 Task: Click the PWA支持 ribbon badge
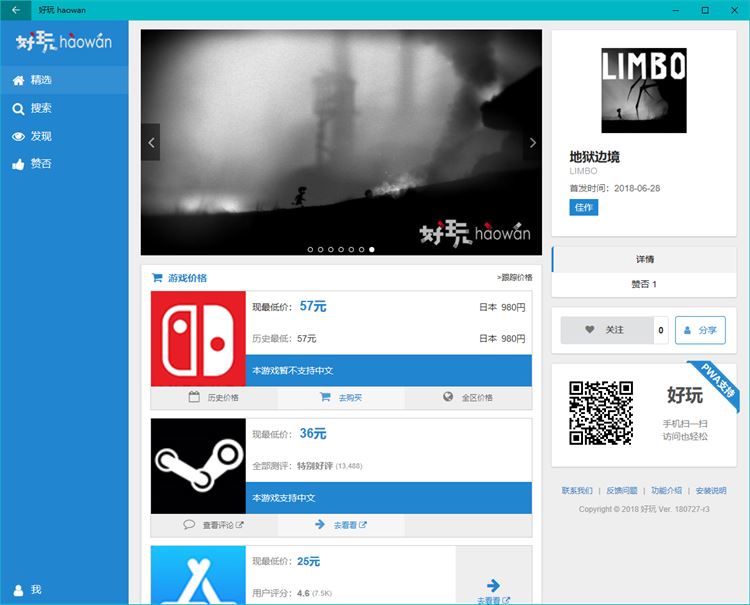pyautogui.click(x=717, y=383)
